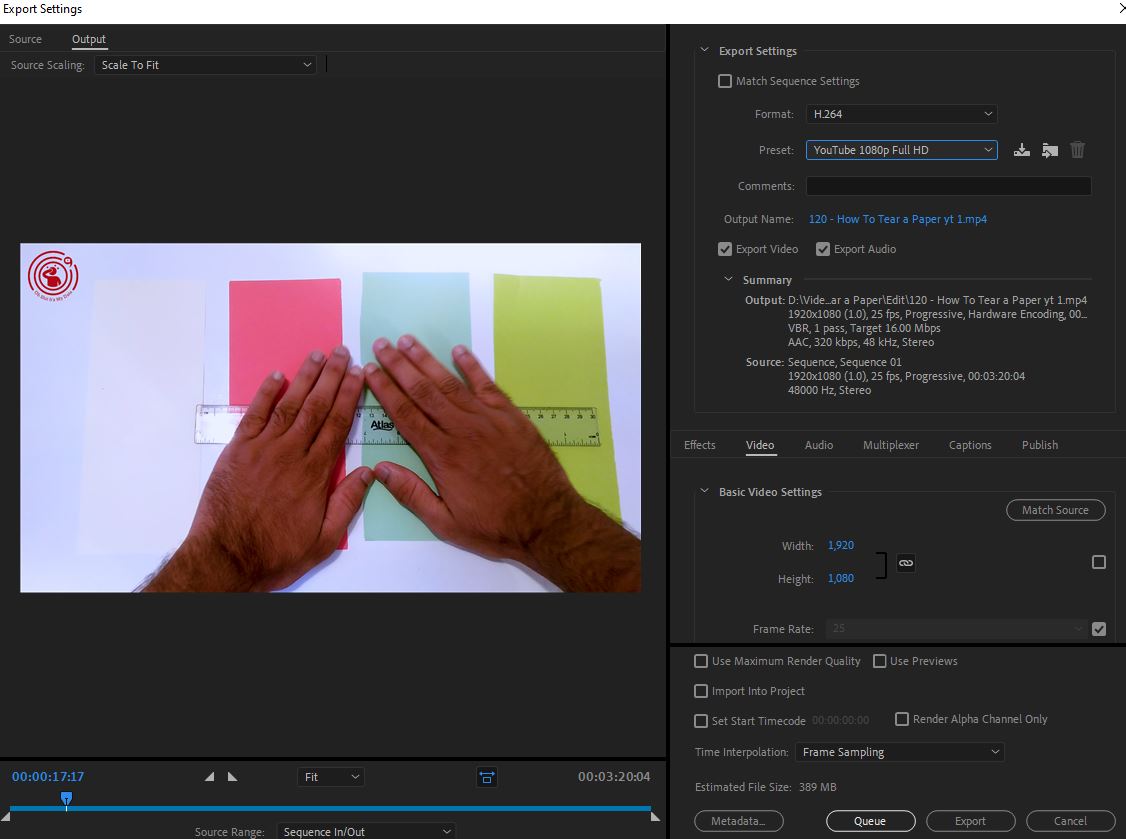Open the disabled Frame Rate dropdown
Screen dimensions: 1126x839
(x=956, y=629)
